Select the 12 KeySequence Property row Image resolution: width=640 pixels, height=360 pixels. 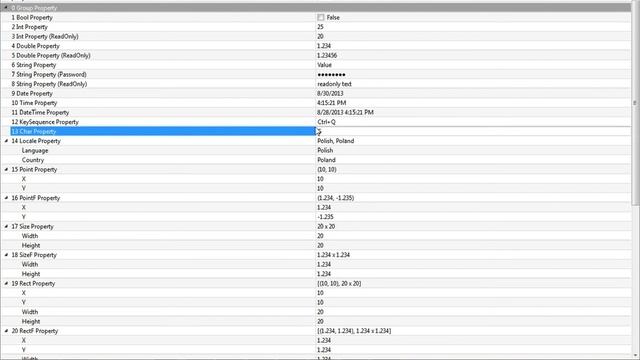point(316,122)
